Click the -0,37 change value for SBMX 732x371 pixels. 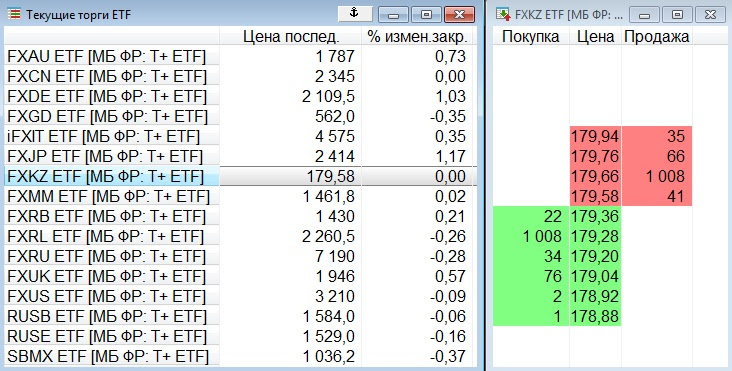click(x=448, y=357)
